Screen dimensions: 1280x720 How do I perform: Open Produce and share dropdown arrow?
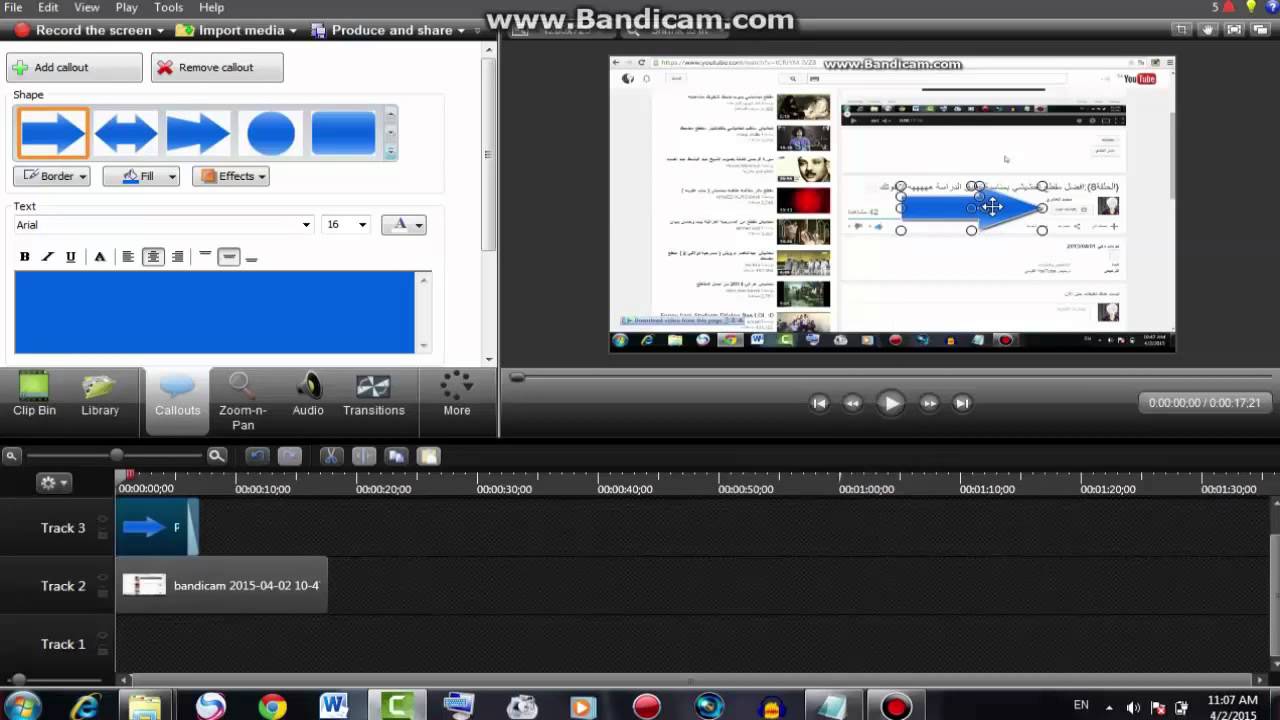(x=461, y=31)
